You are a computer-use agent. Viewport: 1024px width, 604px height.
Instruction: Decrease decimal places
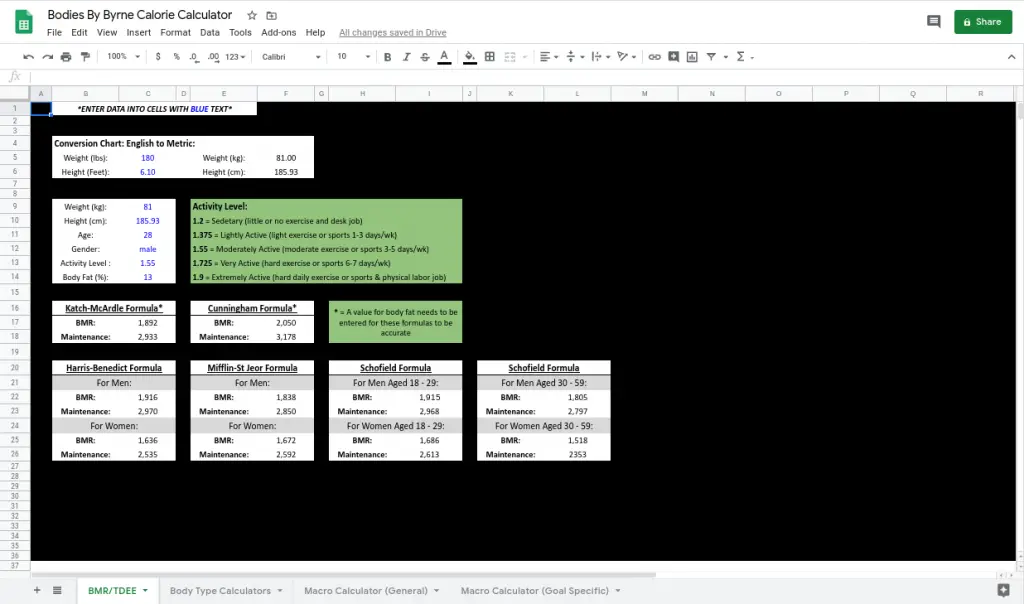194,57
